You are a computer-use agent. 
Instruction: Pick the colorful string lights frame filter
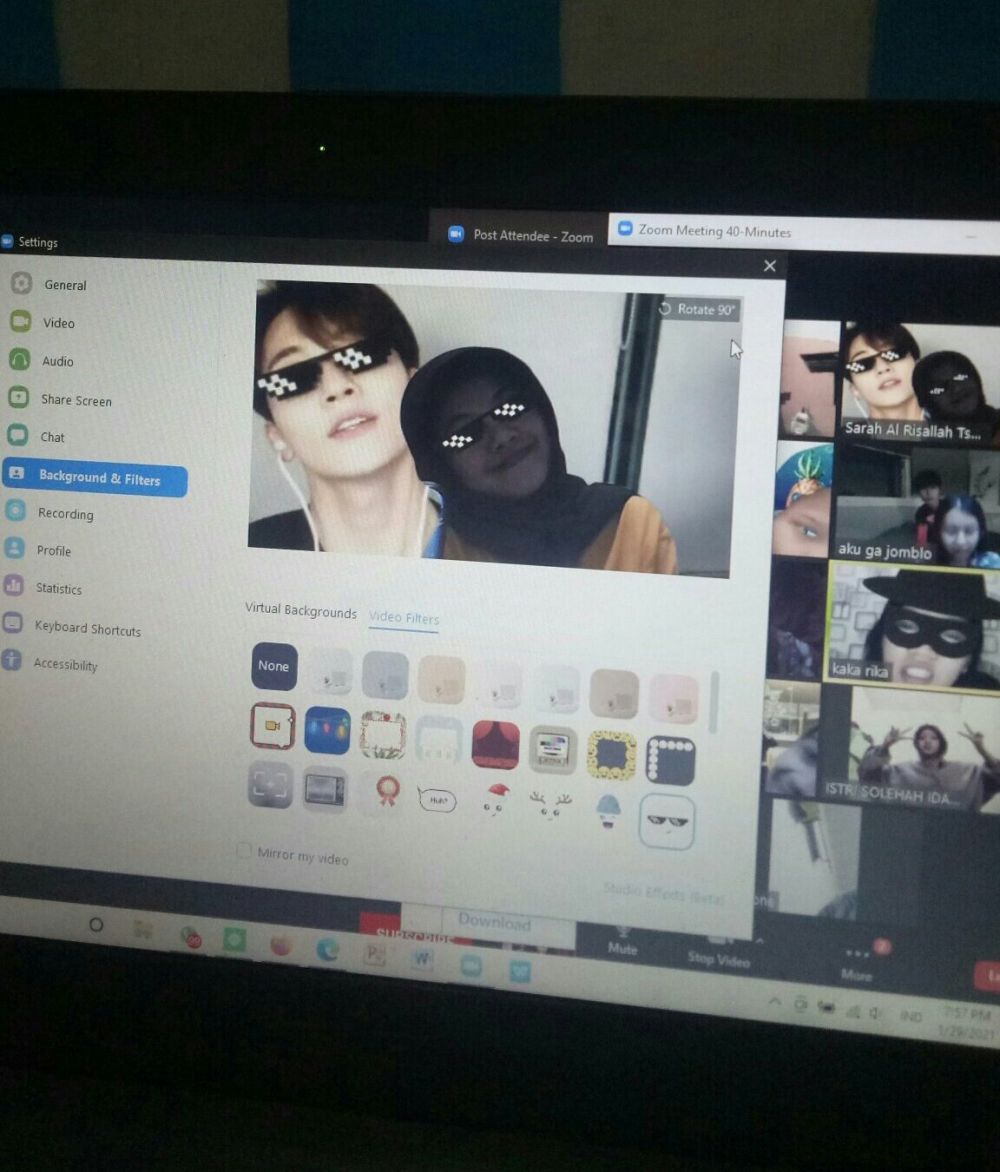point(327,730)
